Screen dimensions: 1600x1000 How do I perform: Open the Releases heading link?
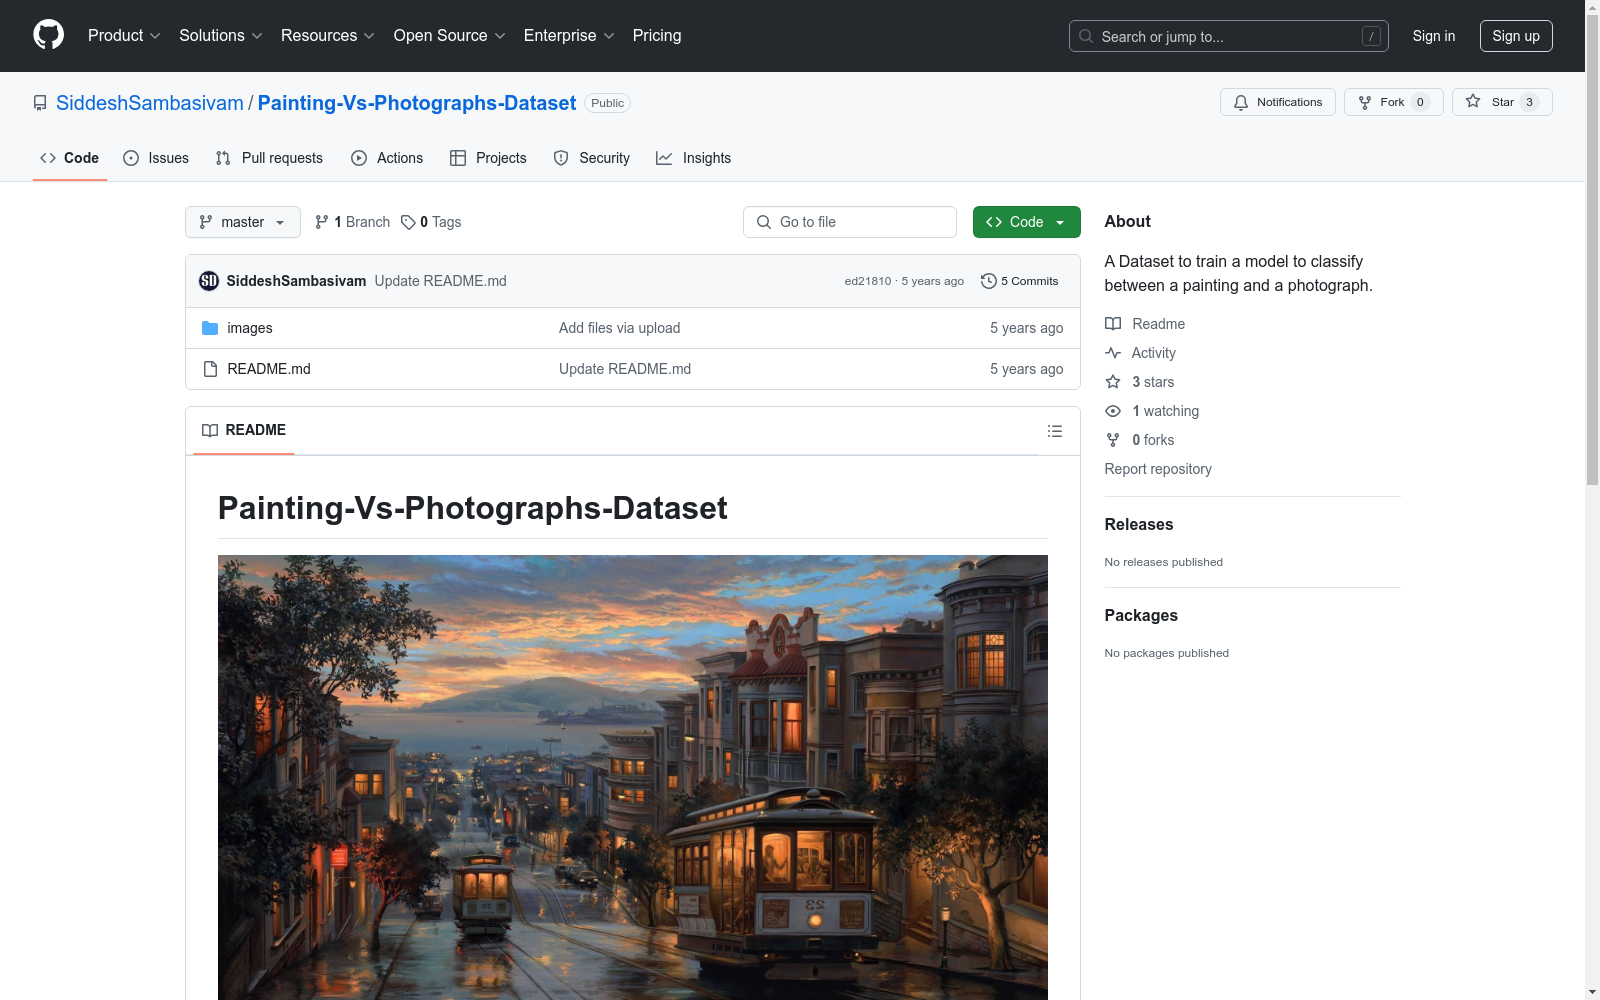tap(1139, 524)
